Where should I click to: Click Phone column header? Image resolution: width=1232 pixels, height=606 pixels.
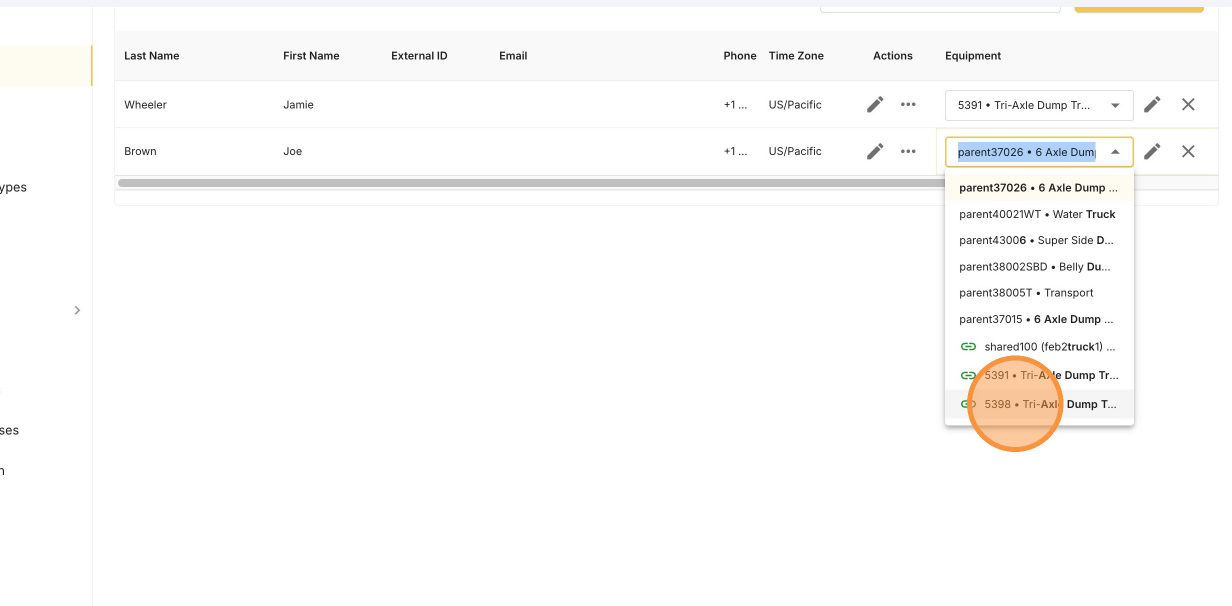(740, 56)
